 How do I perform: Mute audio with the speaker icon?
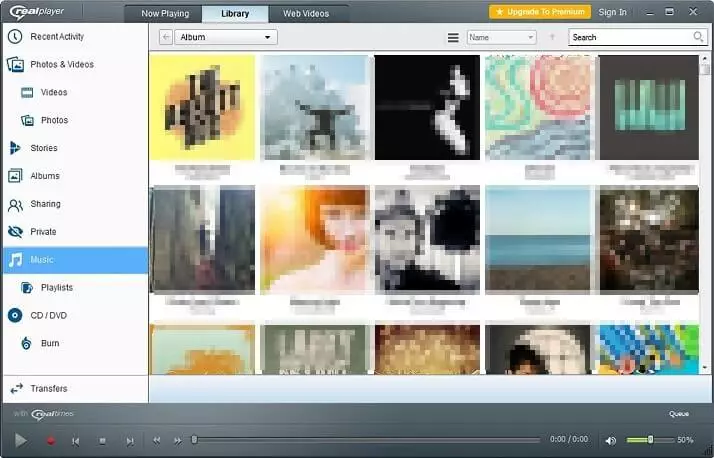[611, 440]
